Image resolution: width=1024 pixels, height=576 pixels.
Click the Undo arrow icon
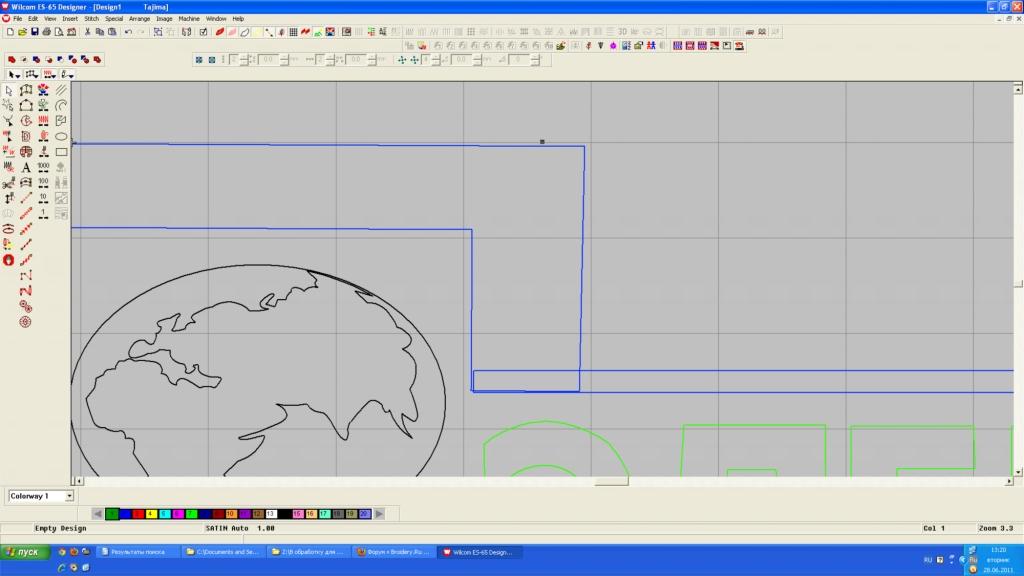(x=128, y=32)
